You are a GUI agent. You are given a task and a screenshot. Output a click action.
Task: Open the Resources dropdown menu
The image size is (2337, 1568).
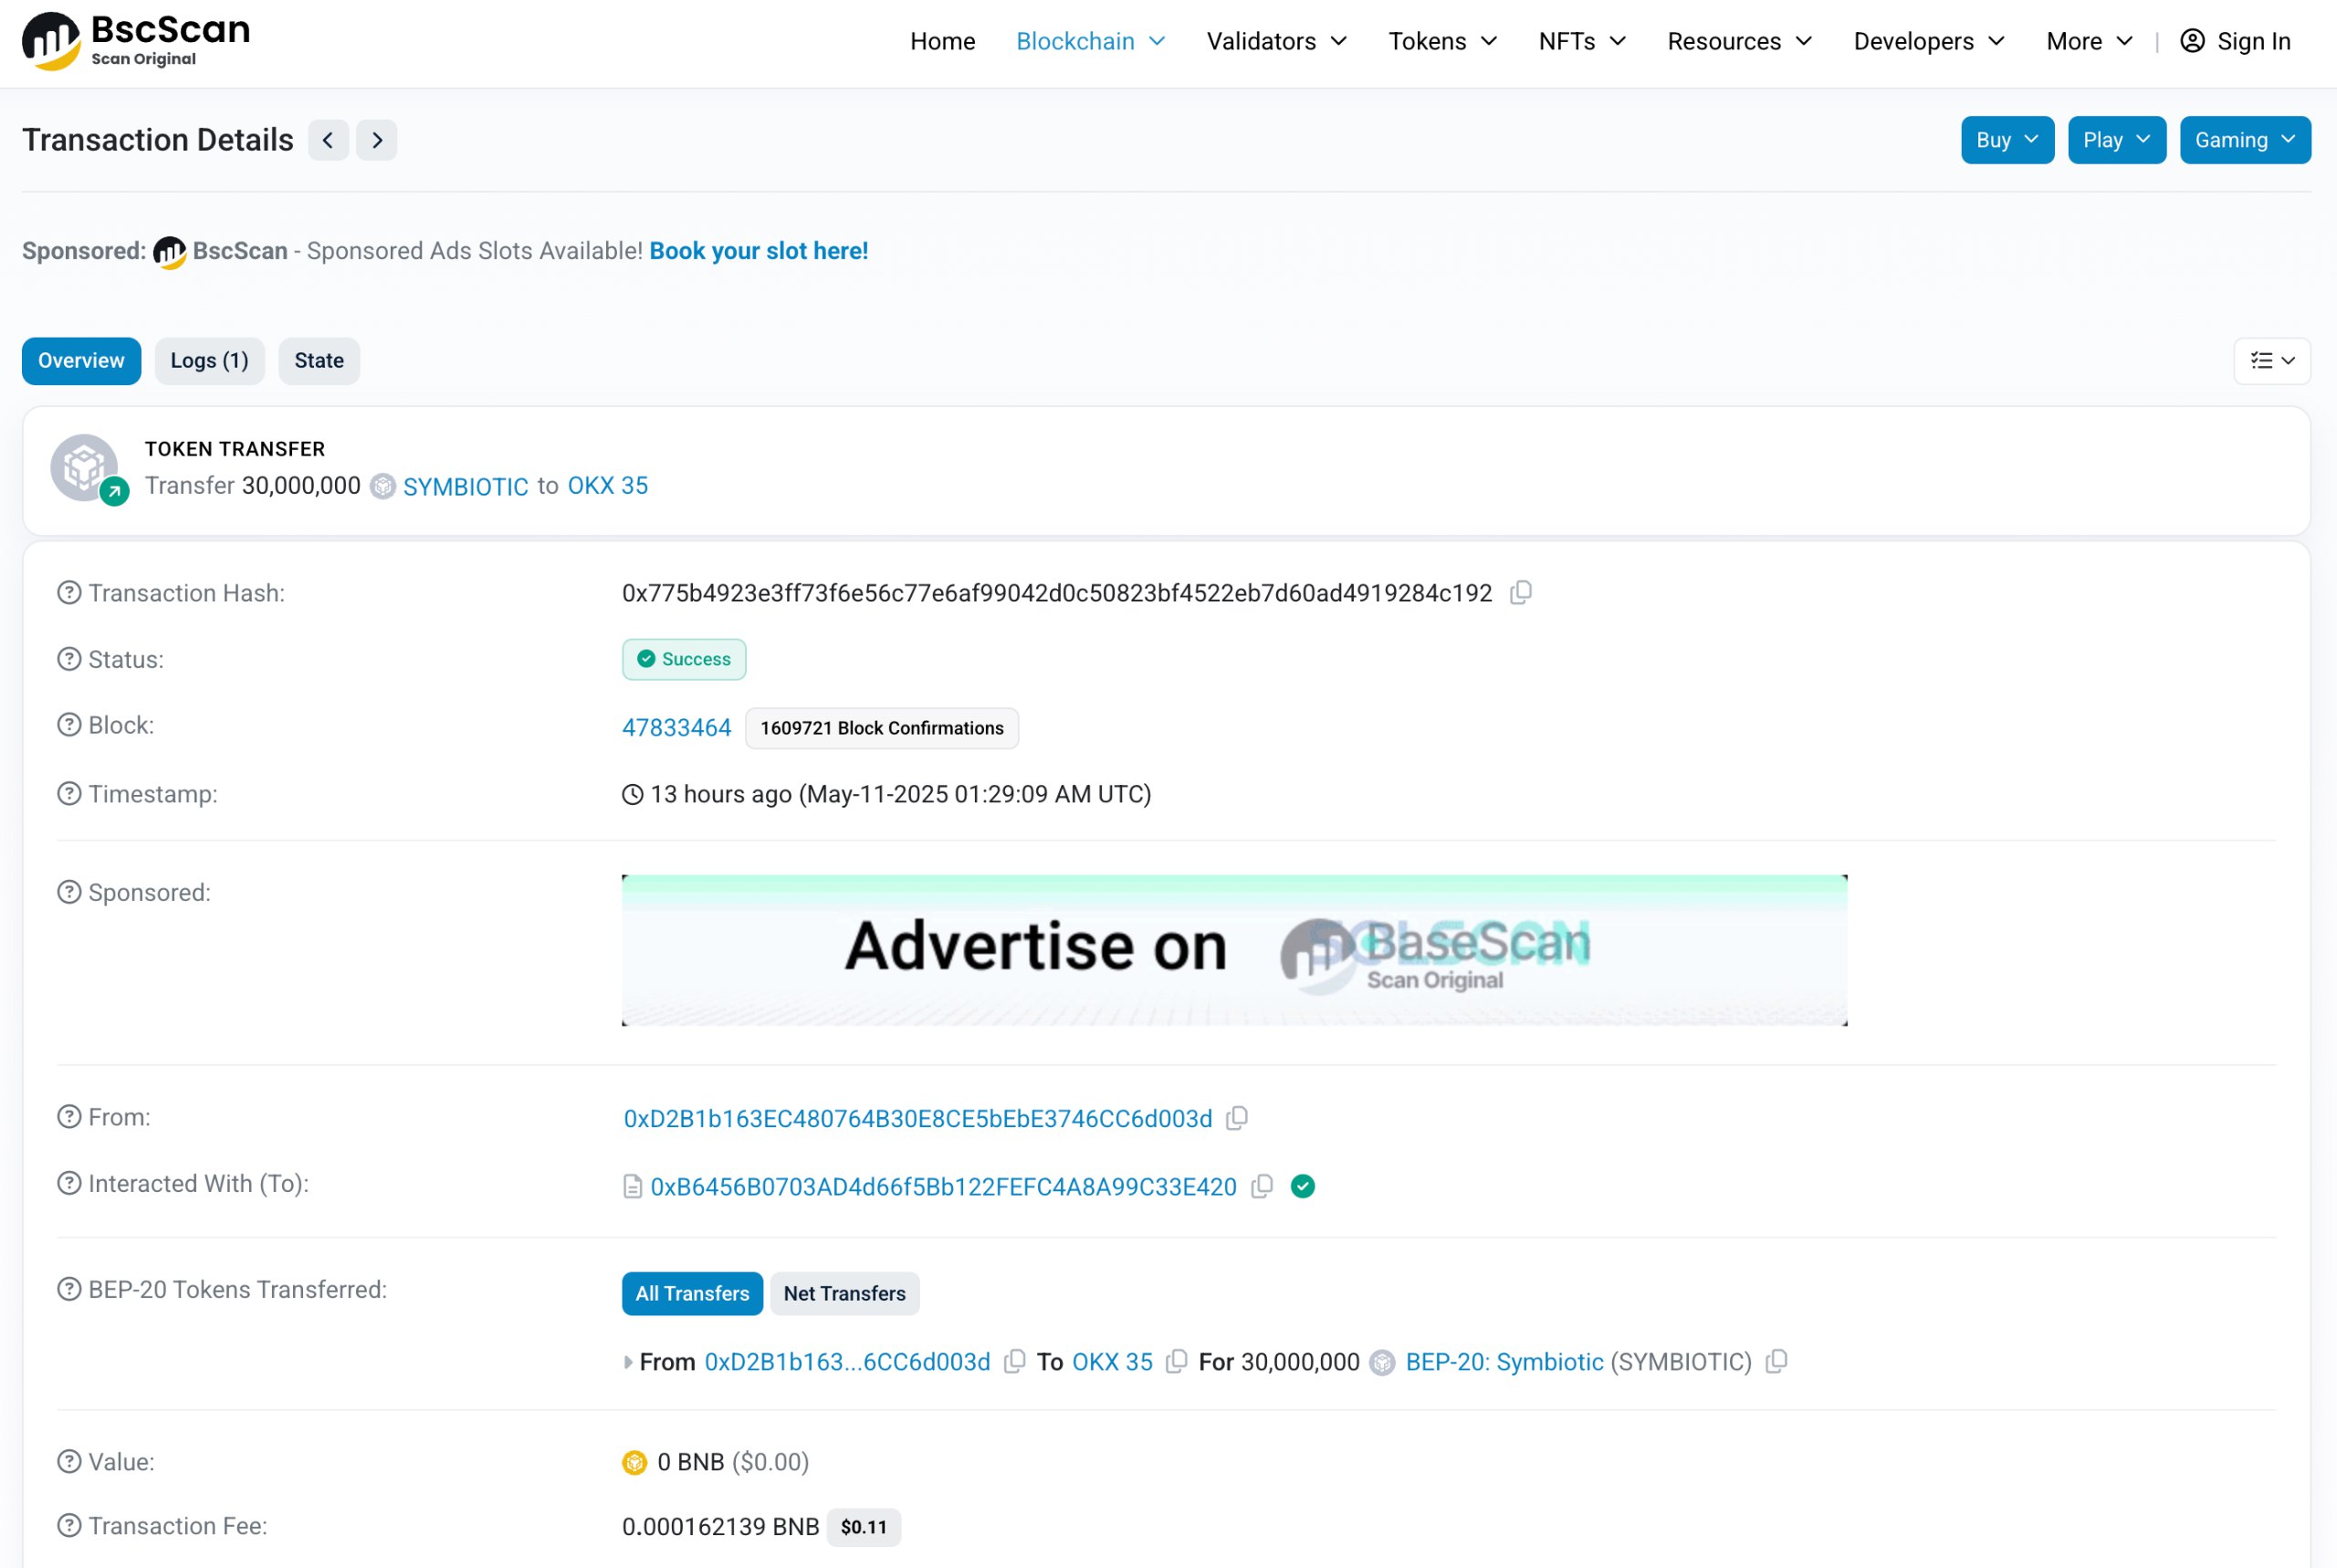(x=1739, y=41)
